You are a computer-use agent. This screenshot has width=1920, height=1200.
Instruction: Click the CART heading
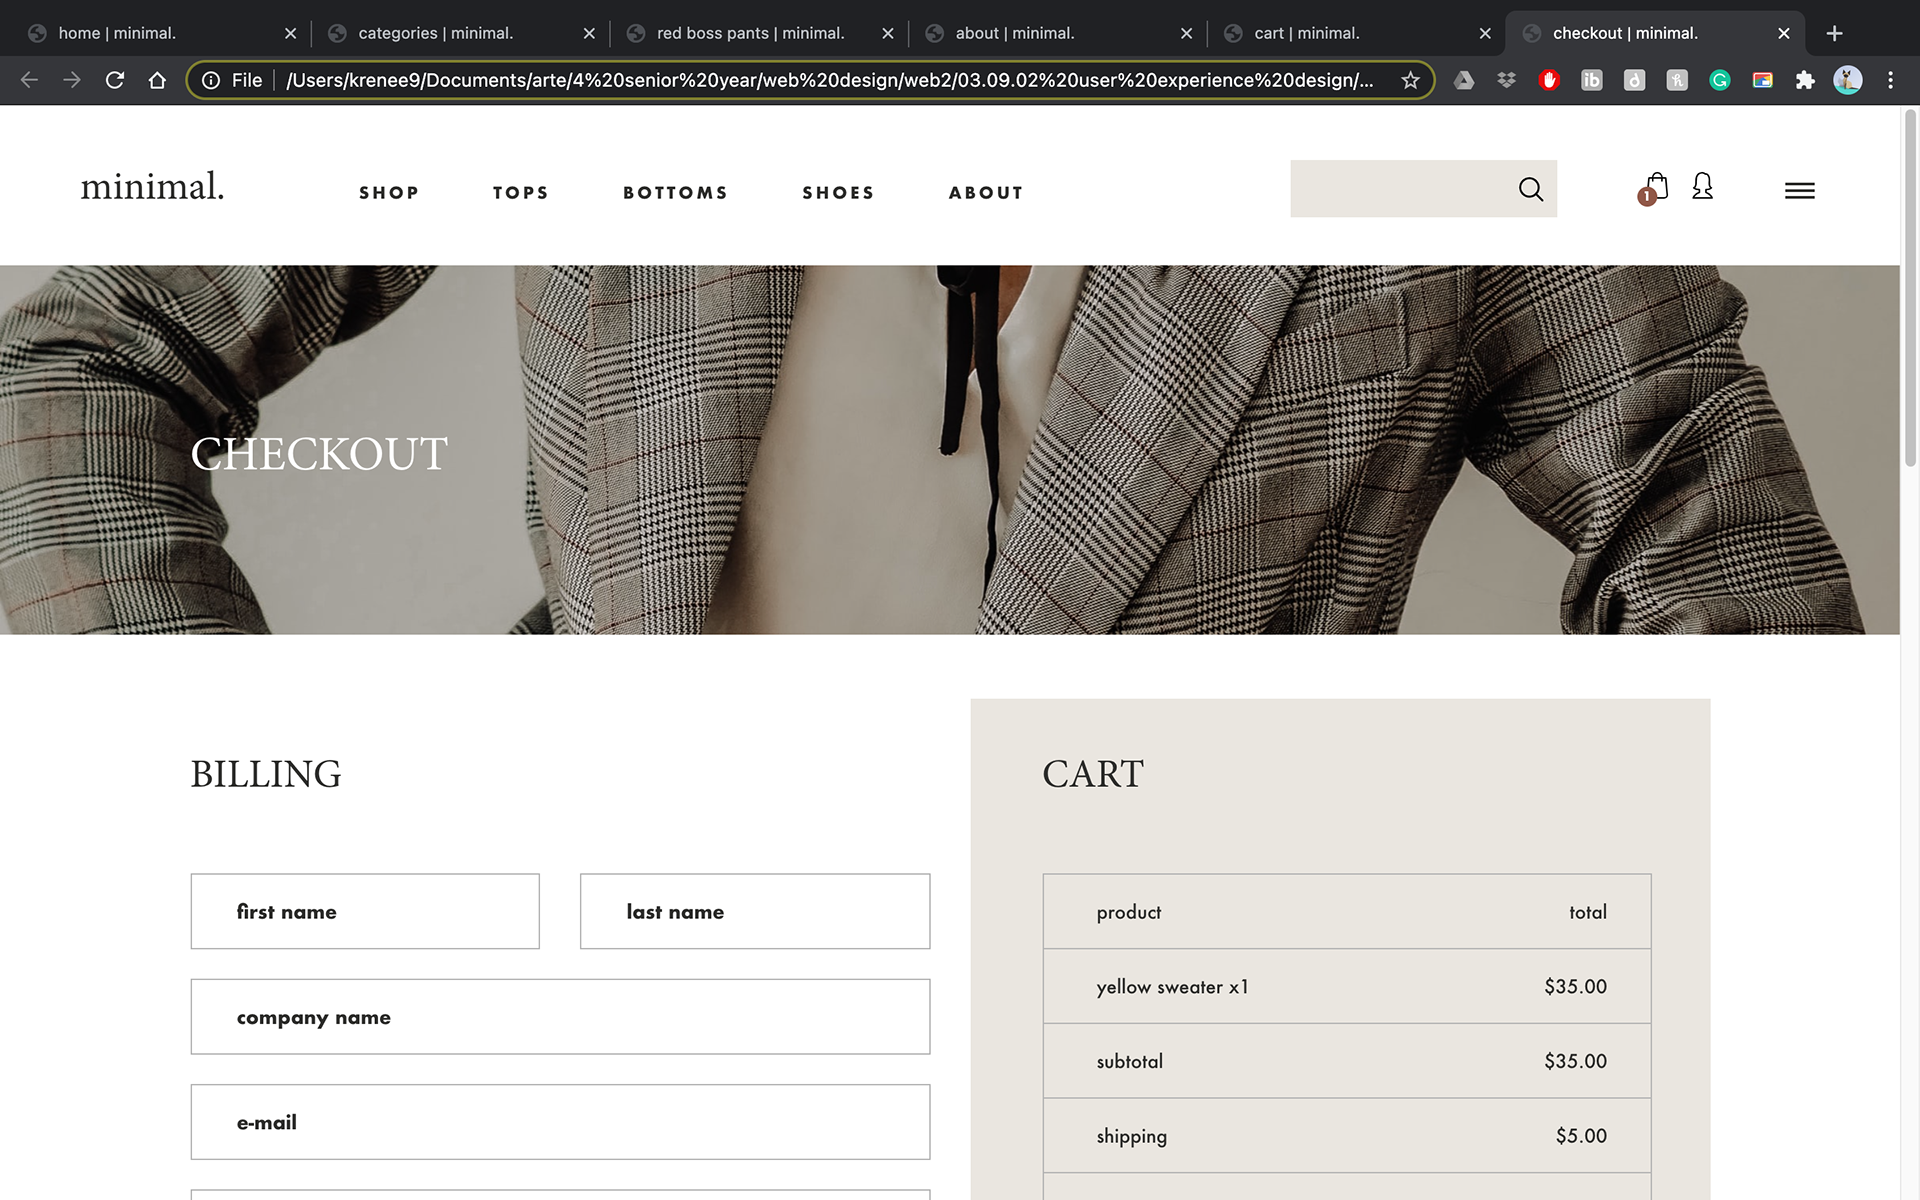[x=1093, y=774]
